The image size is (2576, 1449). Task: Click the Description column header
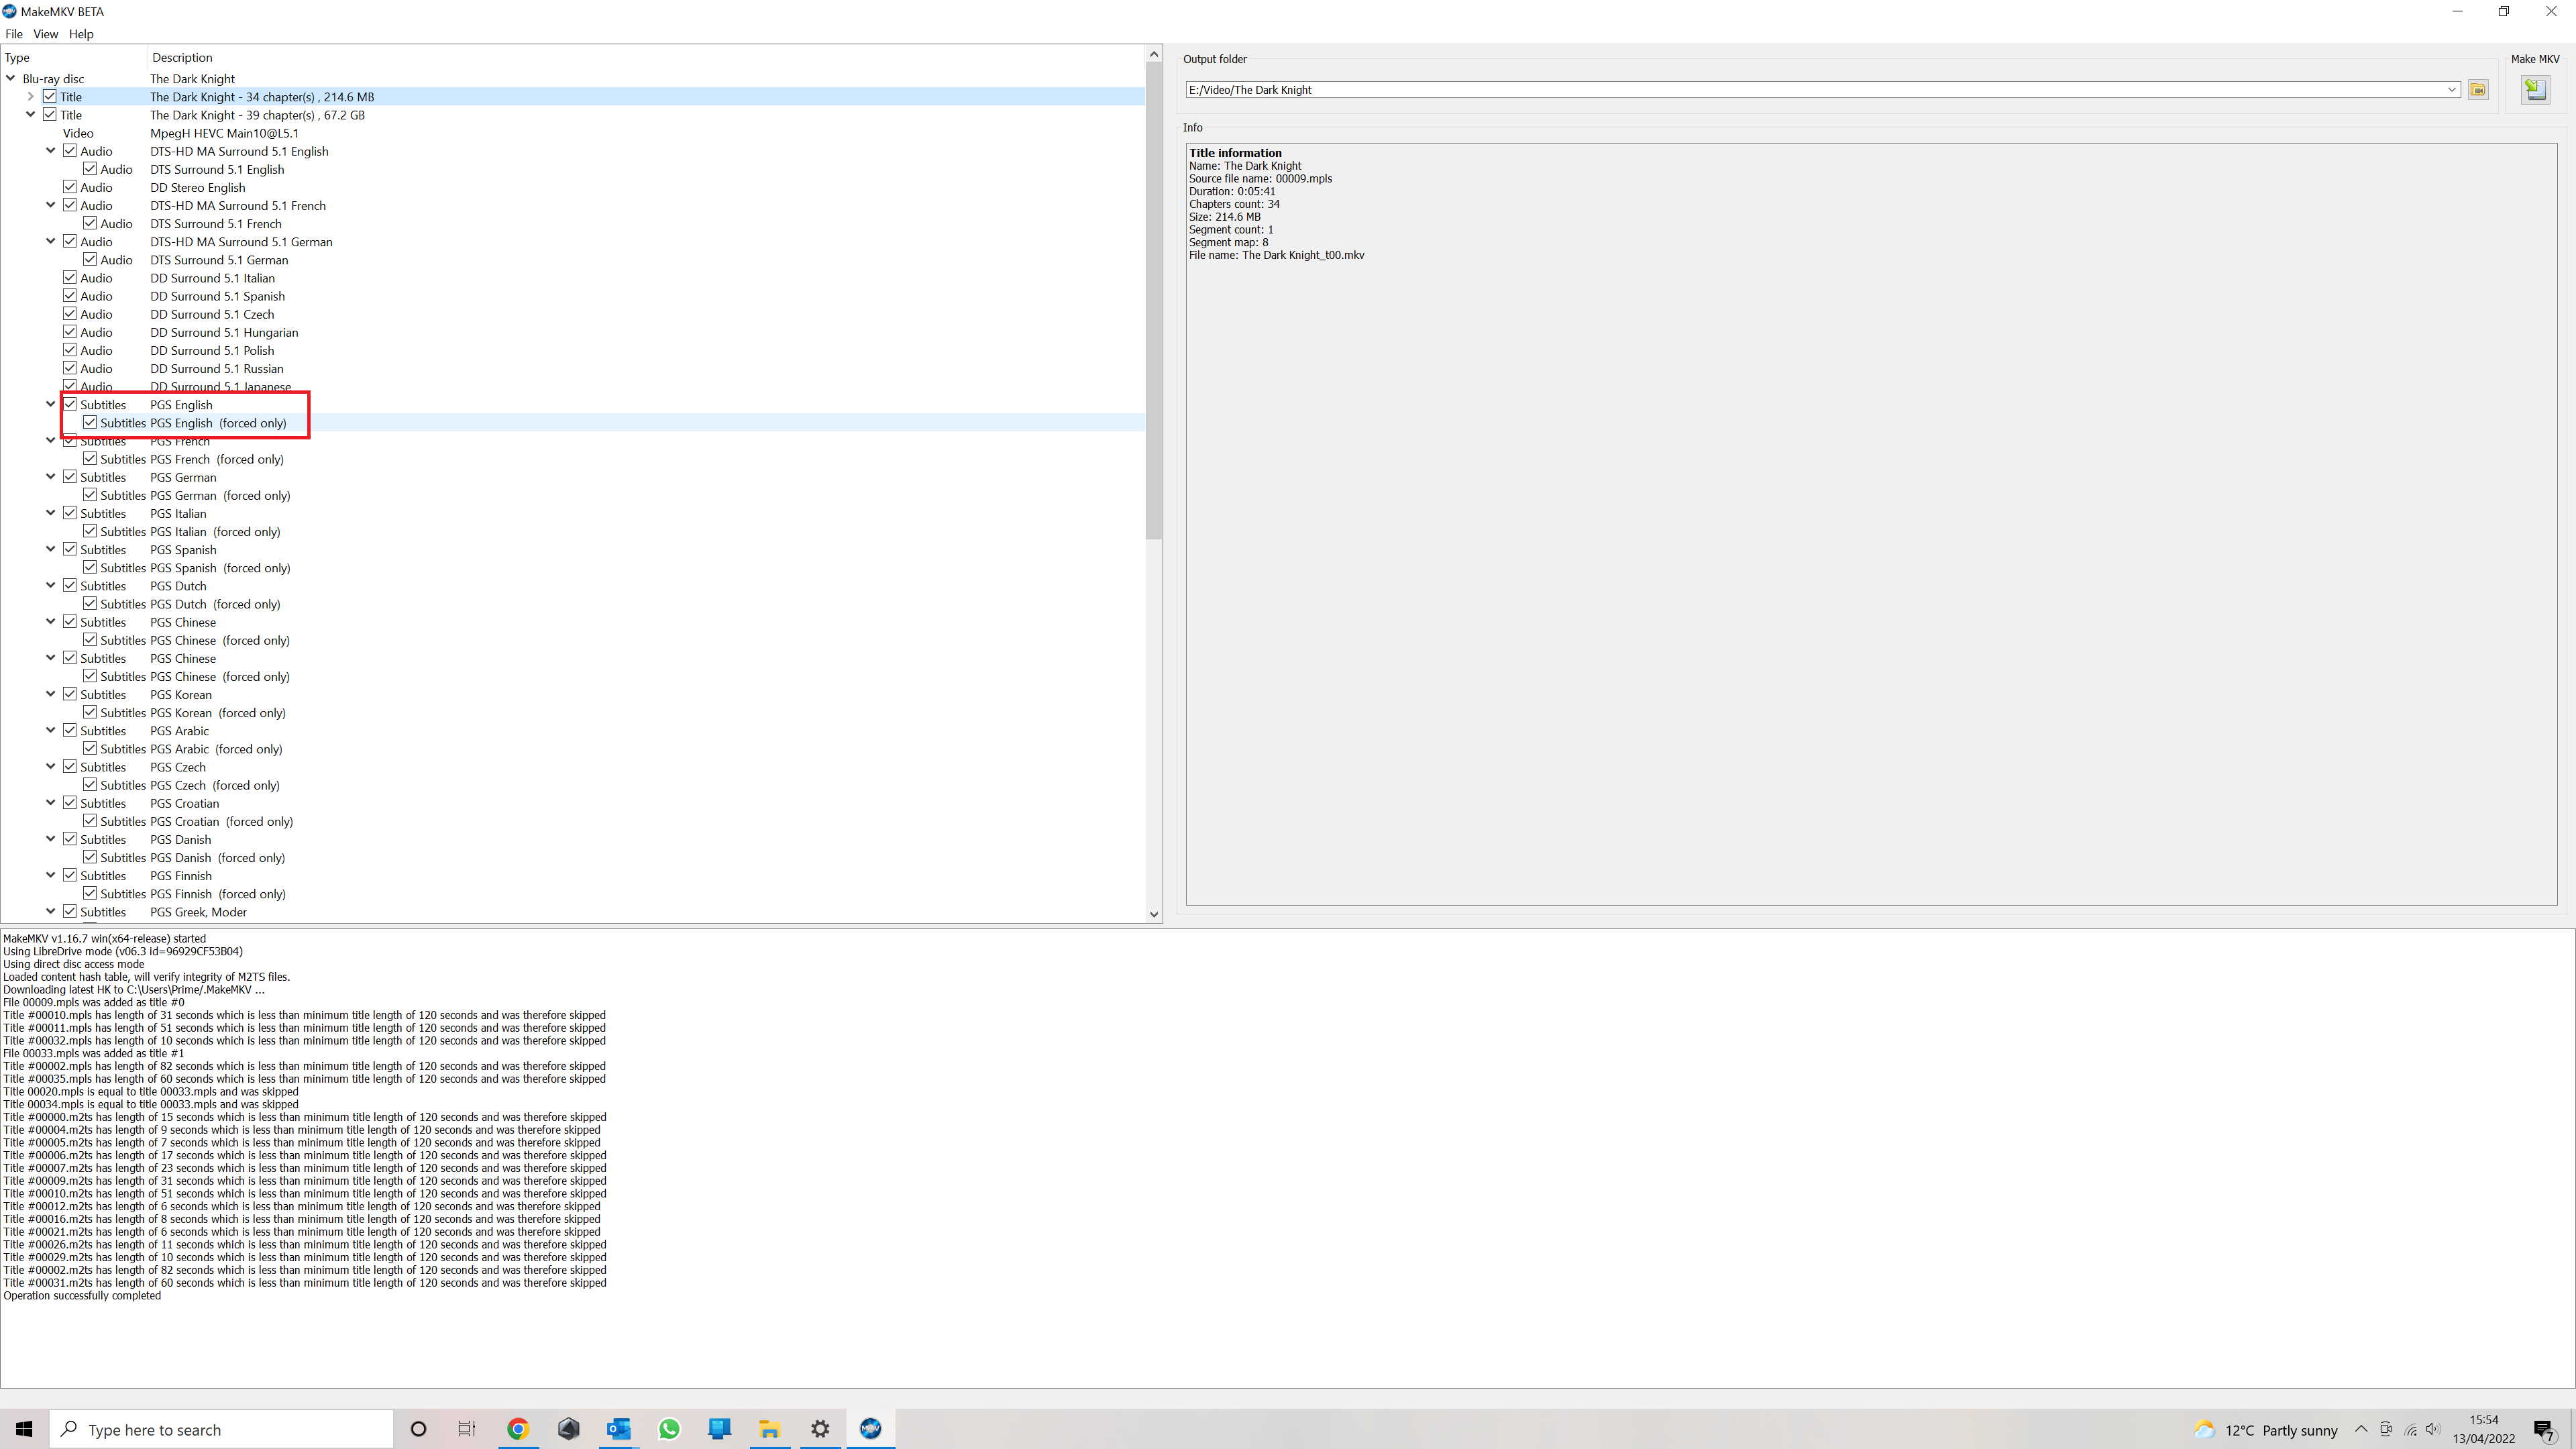pyautogui.click(x=646, y=57)
